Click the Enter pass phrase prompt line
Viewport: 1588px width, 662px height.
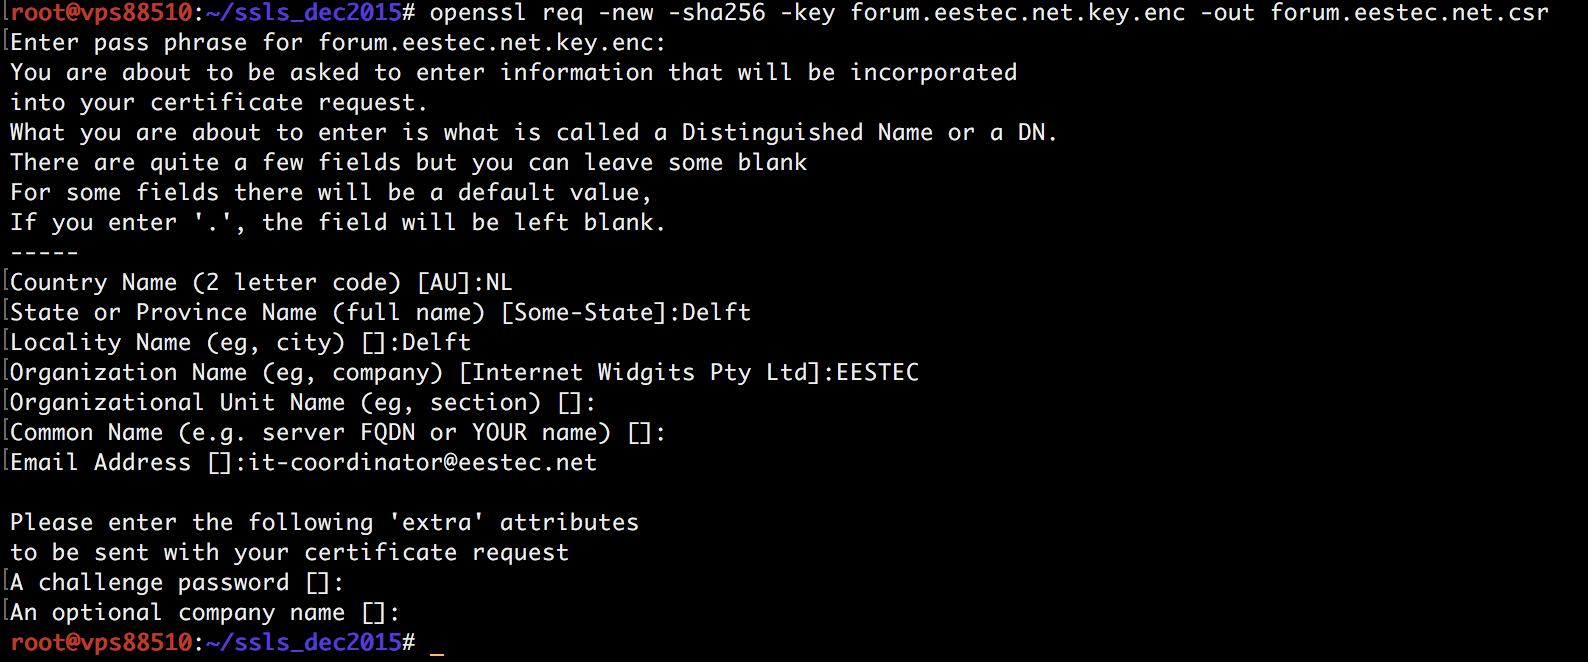point(338,43)
